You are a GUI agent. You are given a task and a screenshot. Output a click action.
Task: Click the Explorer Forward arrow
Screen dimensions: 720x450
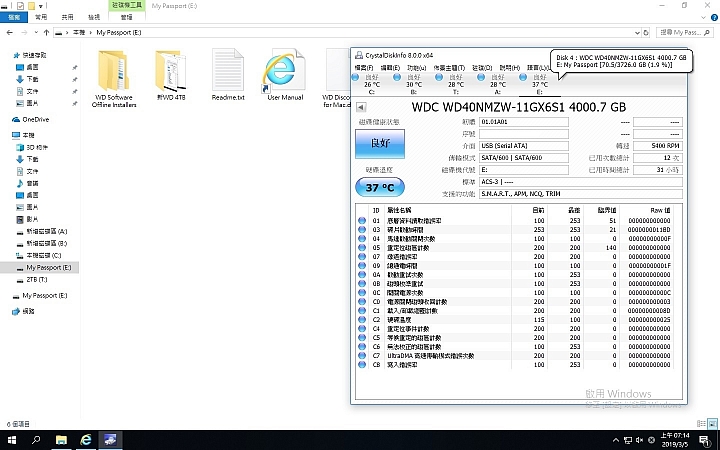[x=24, y=33]
